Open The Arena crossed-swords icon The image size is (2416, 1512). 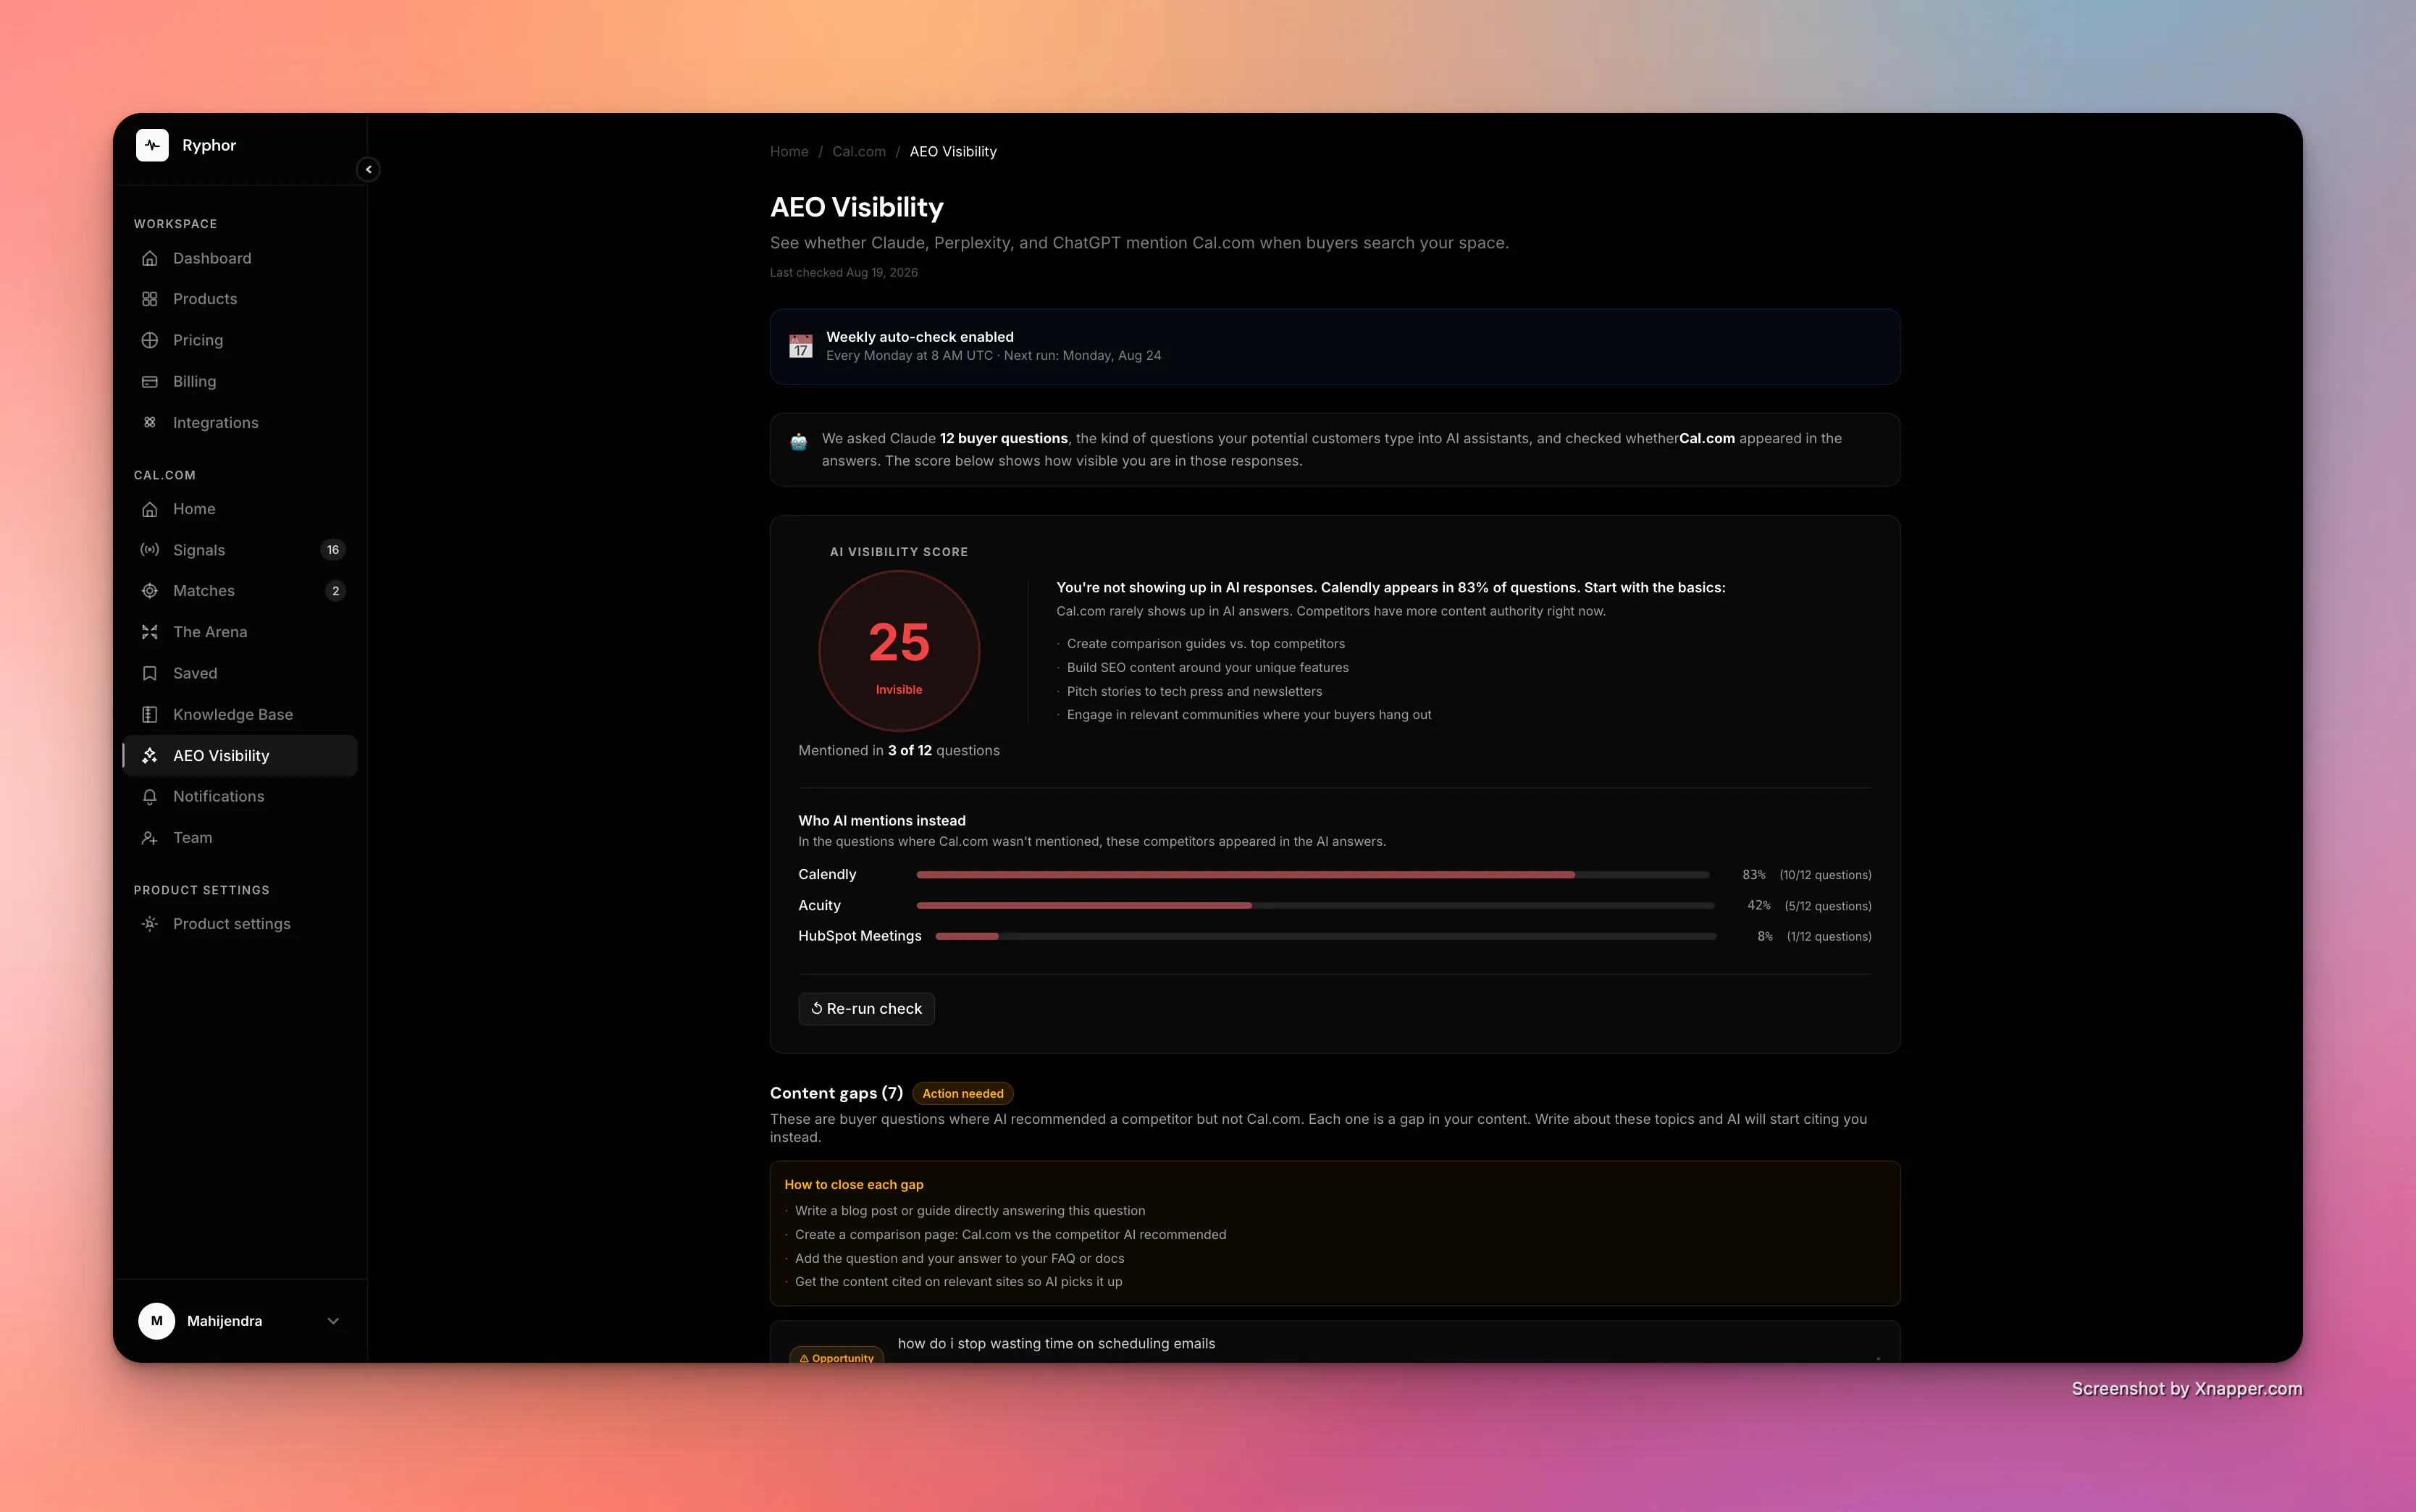pos(150,632)
